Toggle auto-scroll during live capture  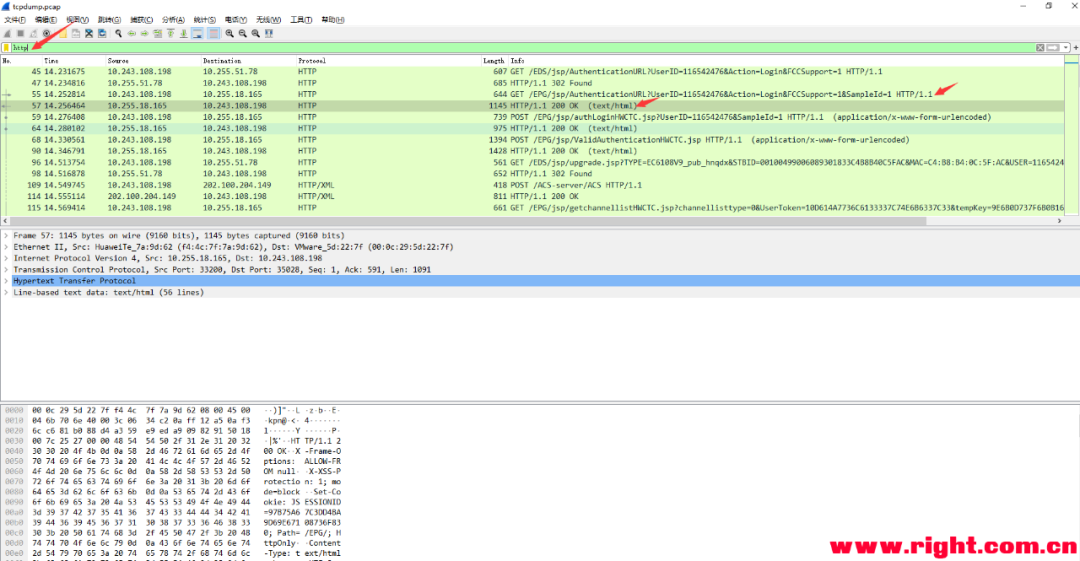[198, 33]
